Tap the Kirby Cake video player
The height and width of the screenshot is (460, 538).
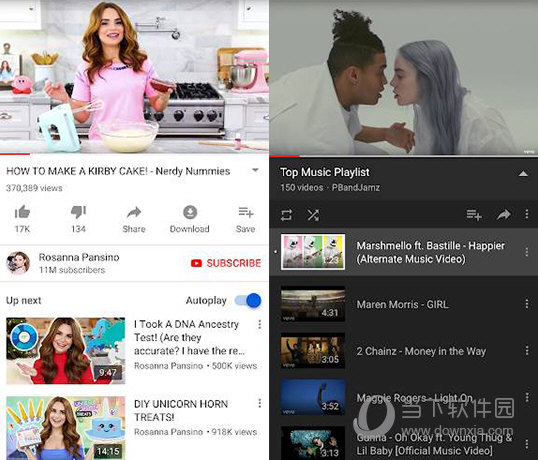tap(134, 76)
